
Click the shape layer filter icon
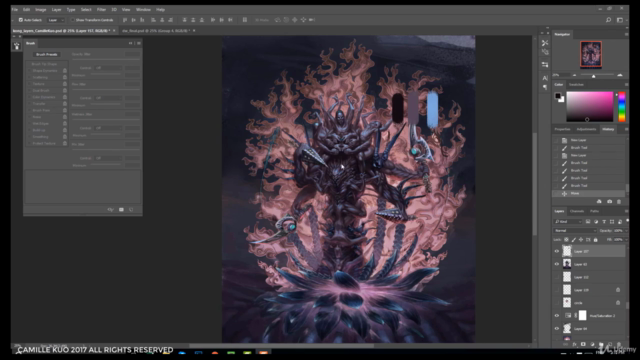[x=612, y=222]
